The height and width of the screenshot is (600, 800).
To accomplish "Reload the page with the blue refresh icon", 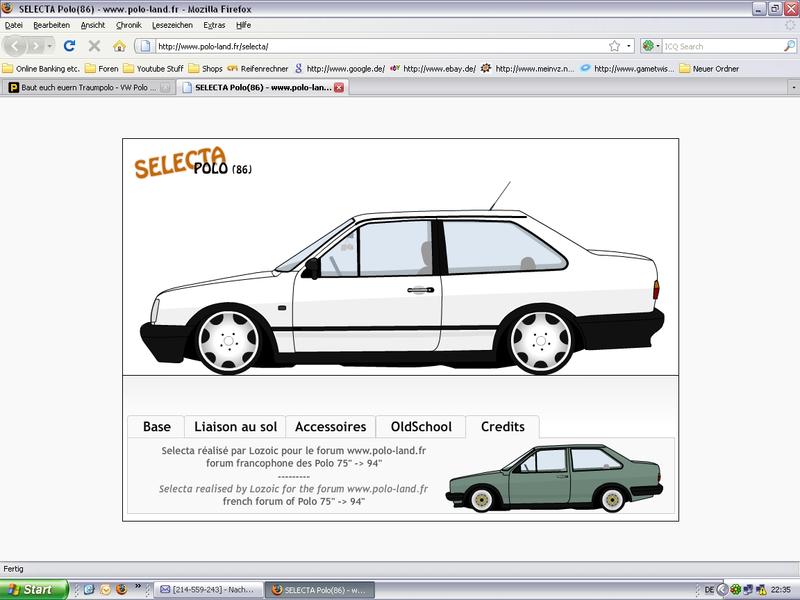I will (x=69, y=46).
